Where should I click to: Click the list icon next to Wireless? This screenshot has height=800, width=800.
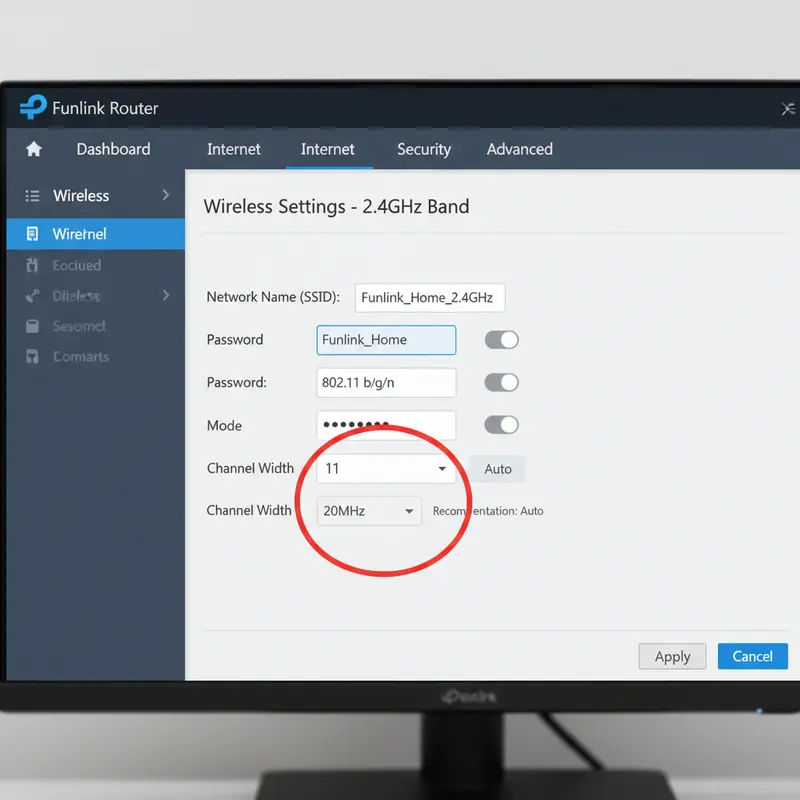[32, 196]
